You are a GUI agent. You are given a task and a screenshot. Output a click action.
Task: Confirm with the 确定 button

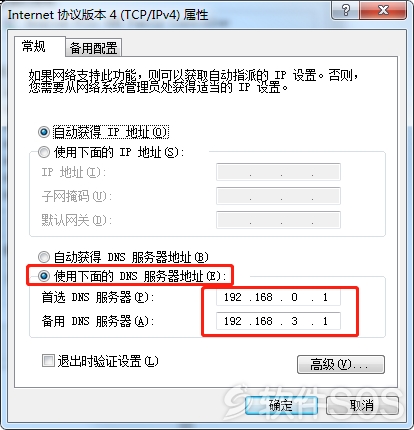pos(281,406)
